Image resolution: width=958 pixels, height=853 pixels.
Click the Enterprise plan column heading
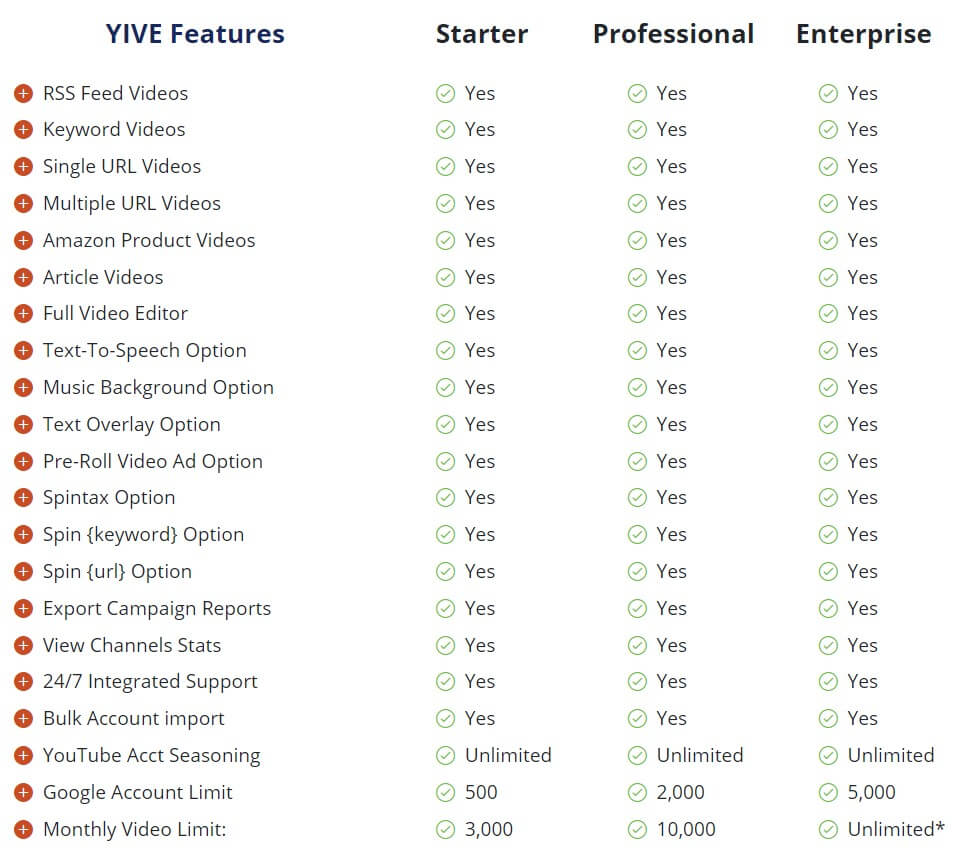click(x=864, y=35)
